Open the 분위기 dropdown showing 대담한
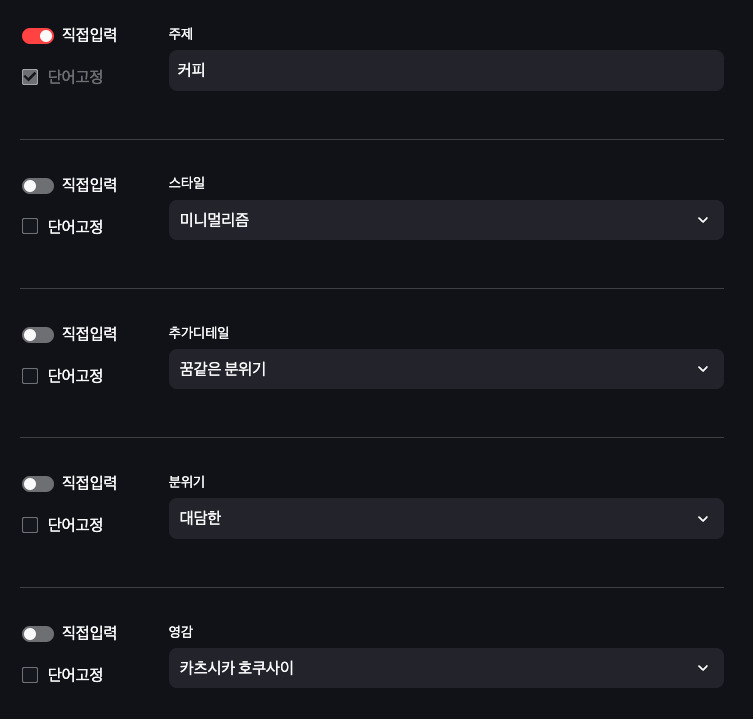 coord(430,518)
